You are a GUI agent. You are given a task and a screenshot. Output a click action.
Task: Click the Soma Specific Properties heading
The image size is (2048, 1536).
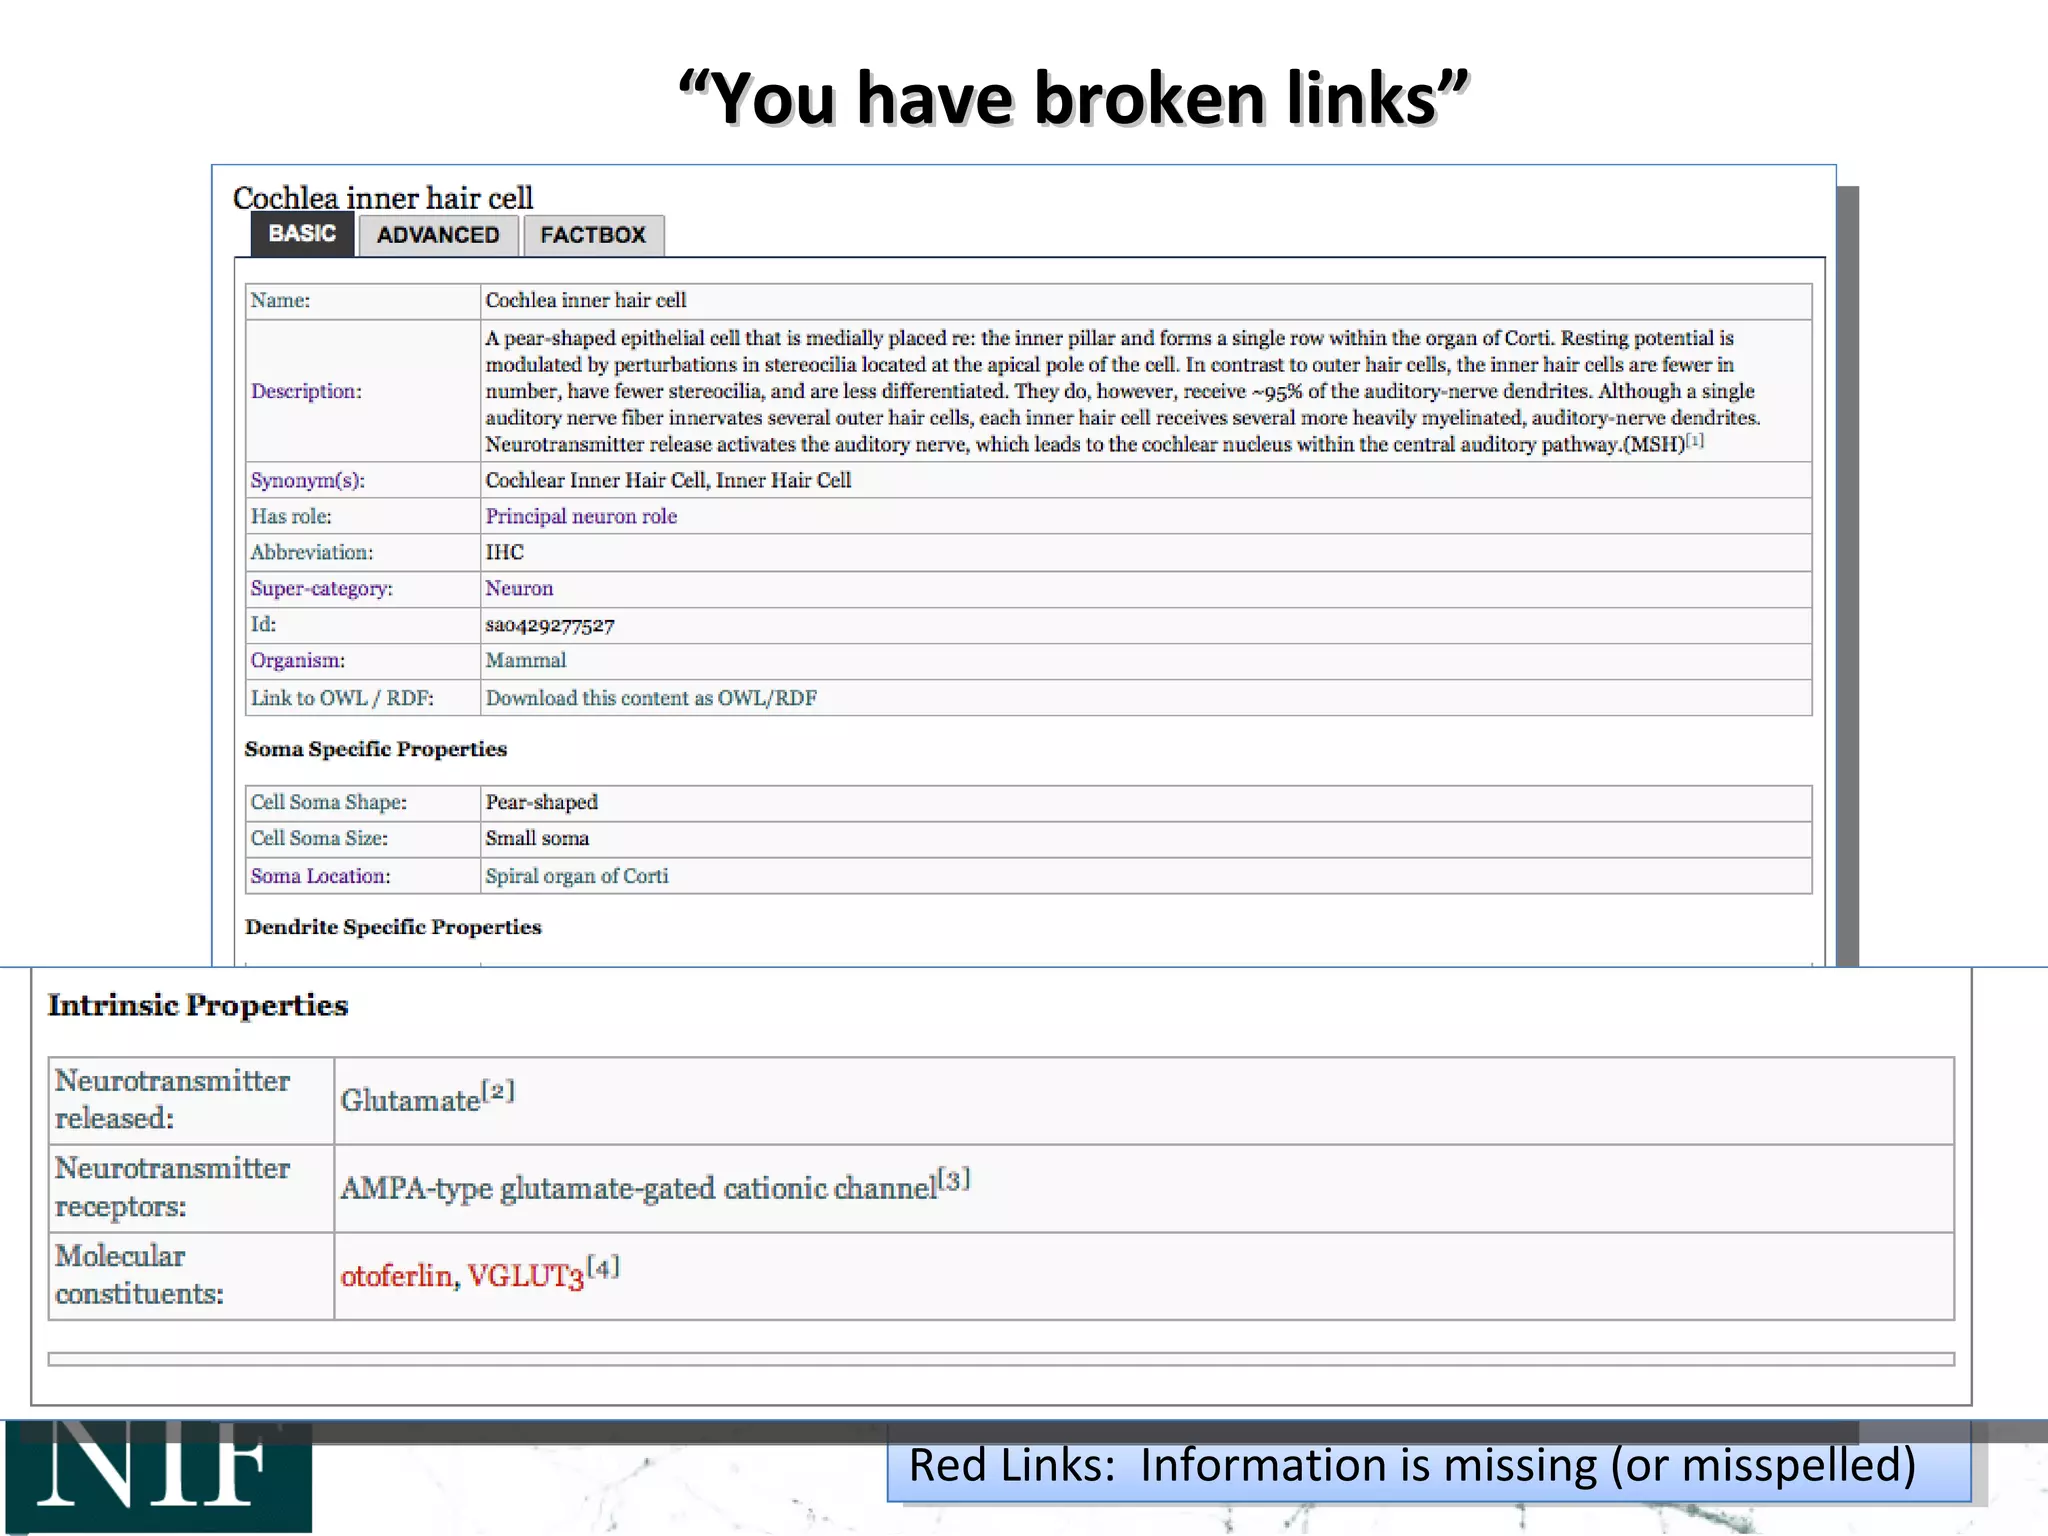coord(376,749)
